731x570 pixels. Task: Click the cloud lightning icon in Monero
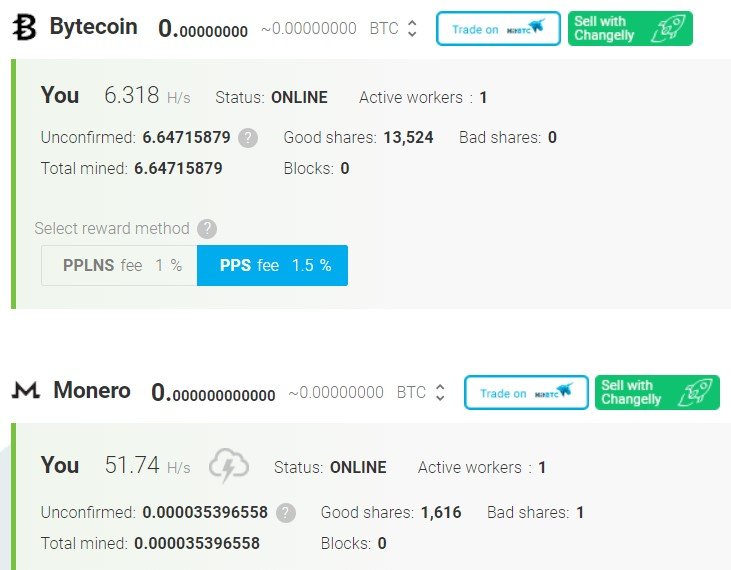pos(228,466)
